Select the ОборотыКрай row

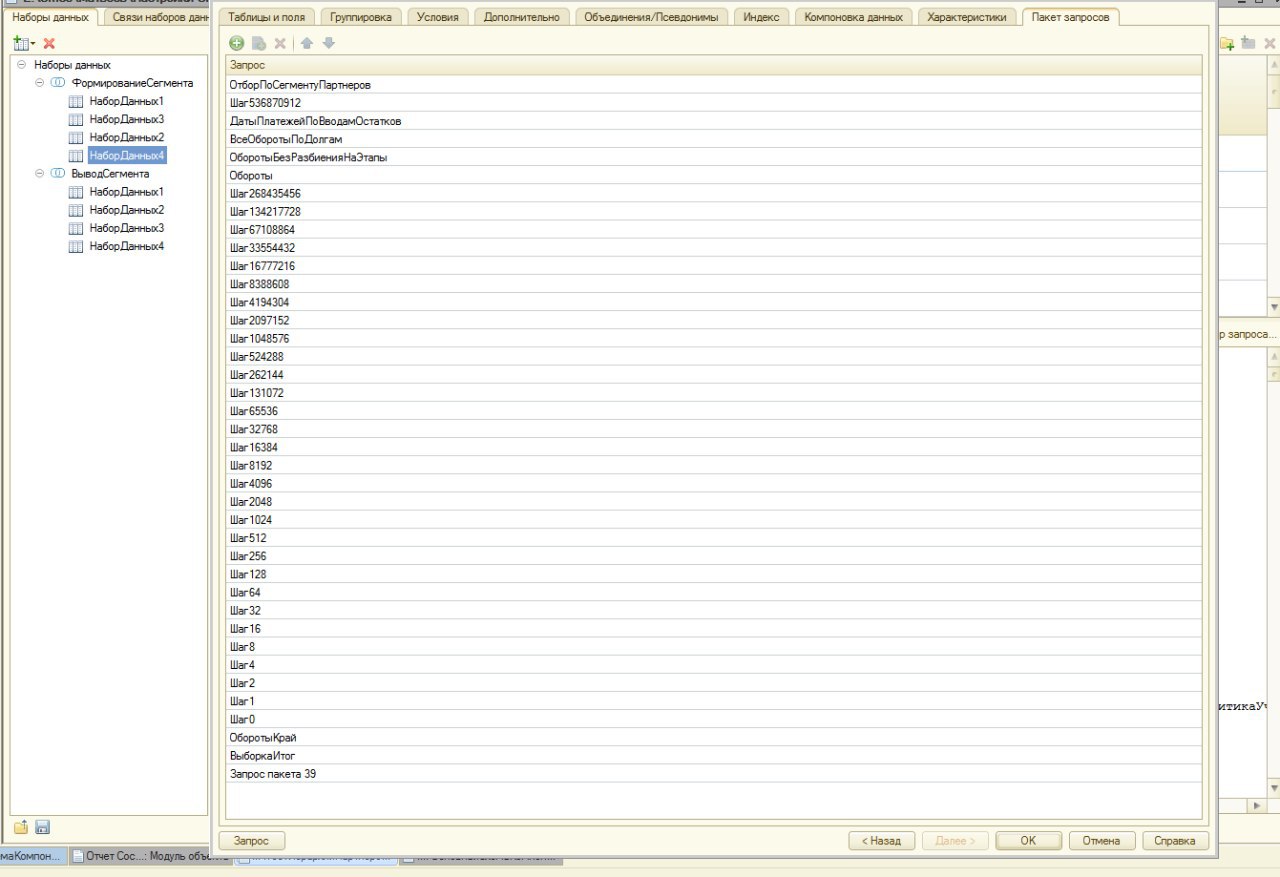click(714, 737)
